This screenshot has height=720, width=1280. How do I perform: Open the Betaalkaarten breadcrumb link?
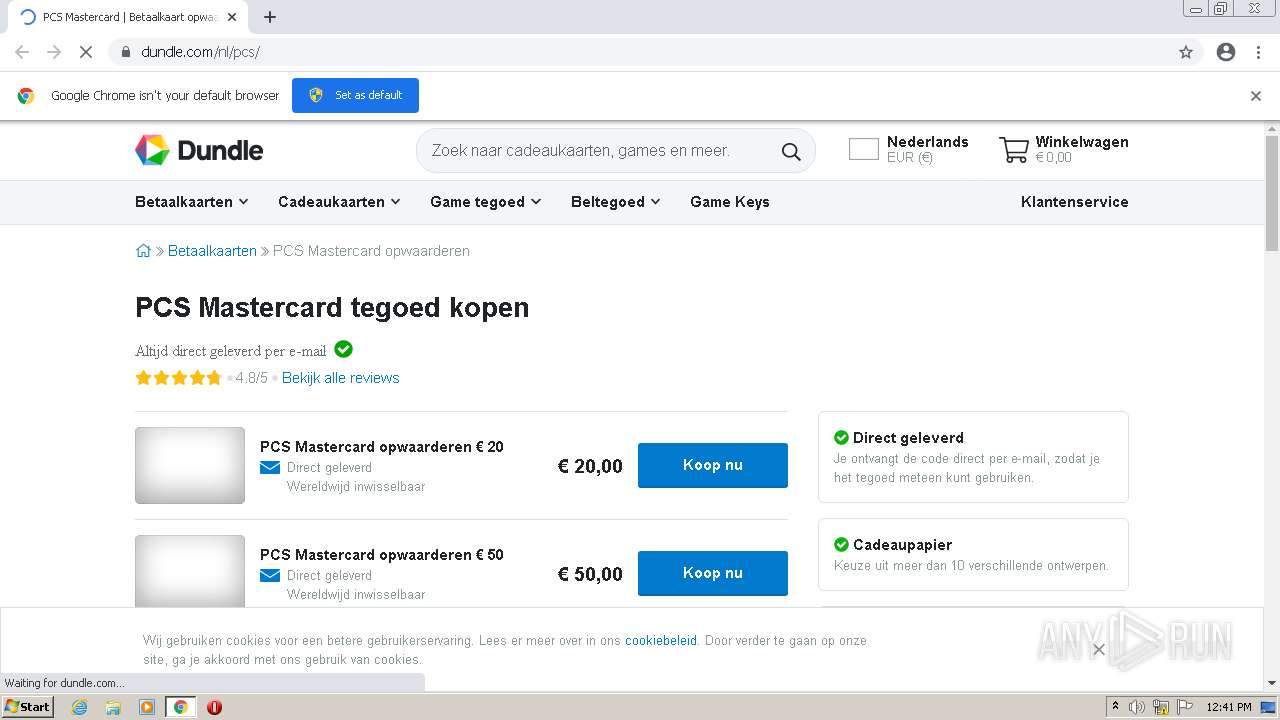pyautogui.click(x=212, y=251)
